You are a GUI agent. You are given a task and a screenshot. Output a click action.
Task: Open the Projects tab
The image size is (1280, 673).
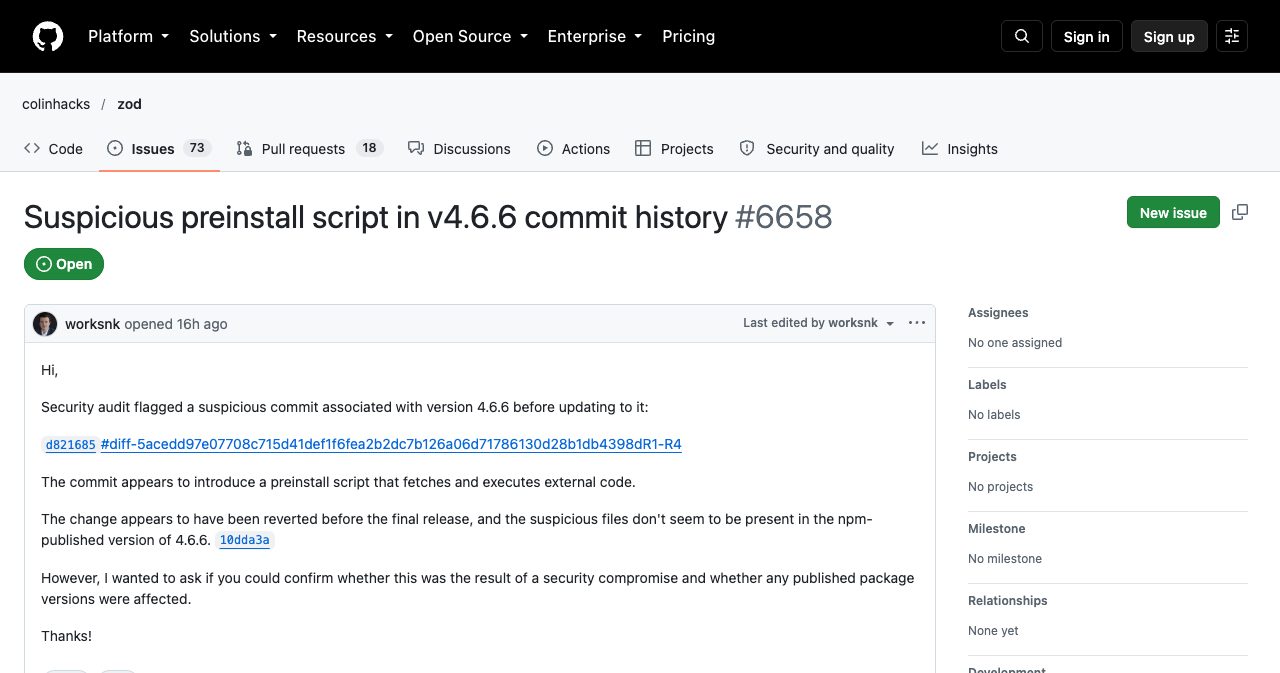[674, 148]
